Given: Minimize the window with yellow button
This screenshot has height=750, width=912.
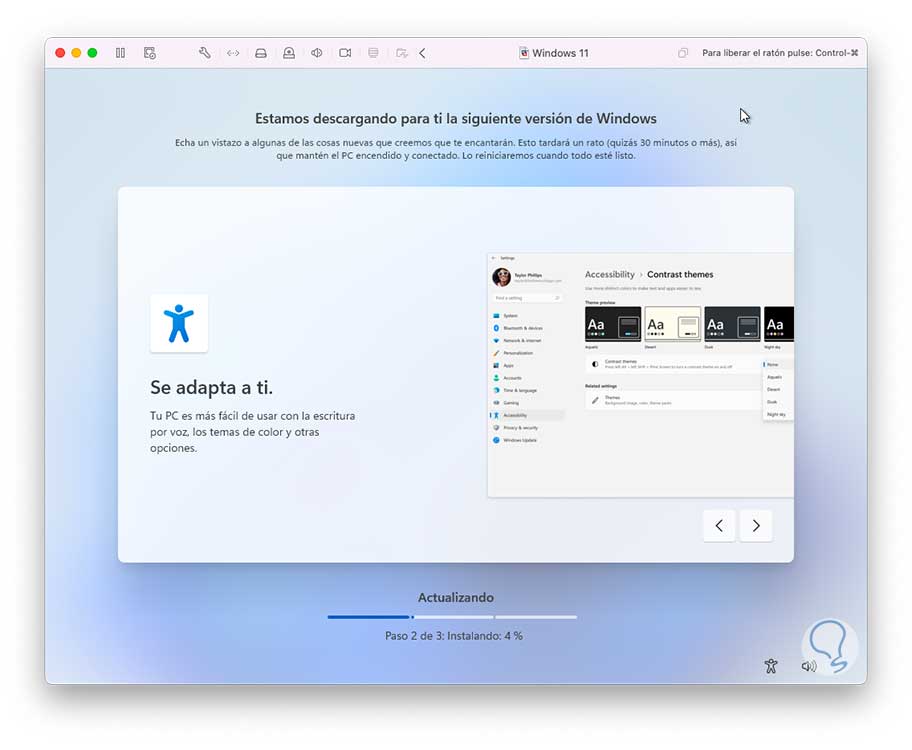Looking at the screenshot, I should tap(76, 53).
